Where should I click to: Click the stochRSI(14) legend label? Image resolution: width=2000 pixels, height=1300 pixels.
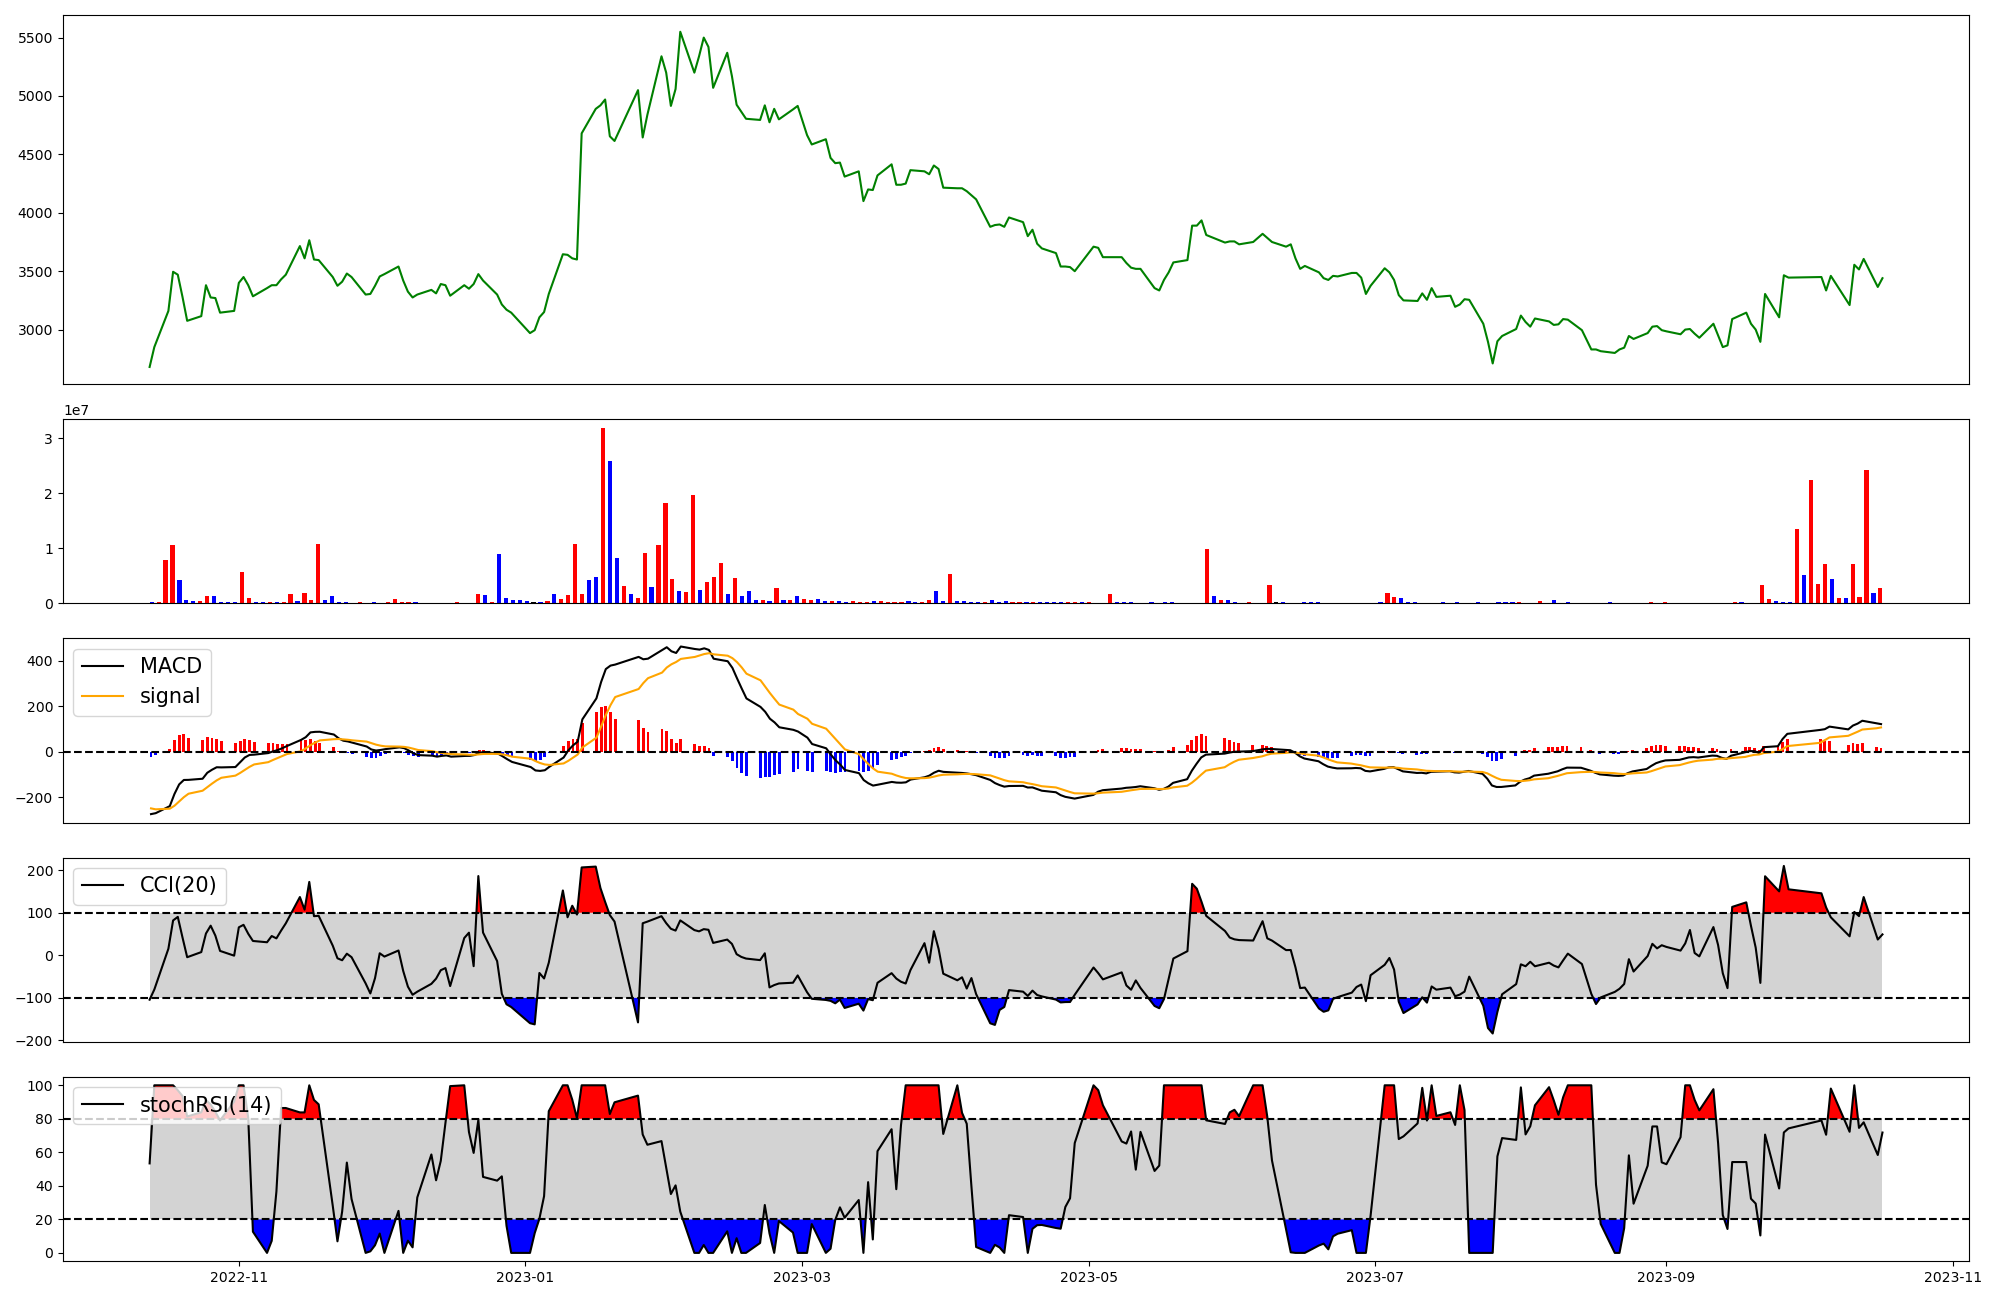[x=205, y=1105]
